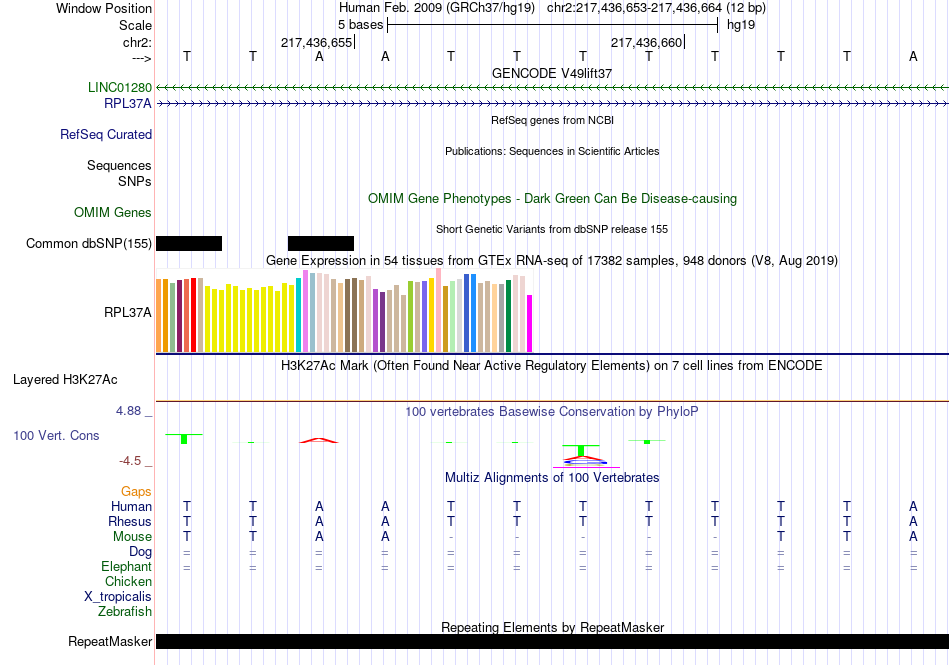Screen dimensions: 950x665
Task: Click Repeating Elements by RepeatMasker title
Action: coord(553,627)
